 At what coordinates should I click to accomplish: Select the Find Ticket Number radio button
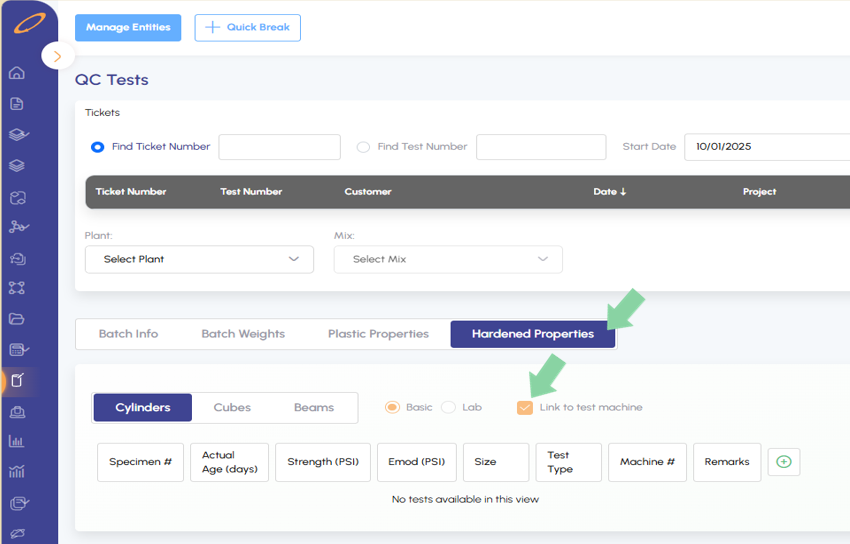pos(98,147)
